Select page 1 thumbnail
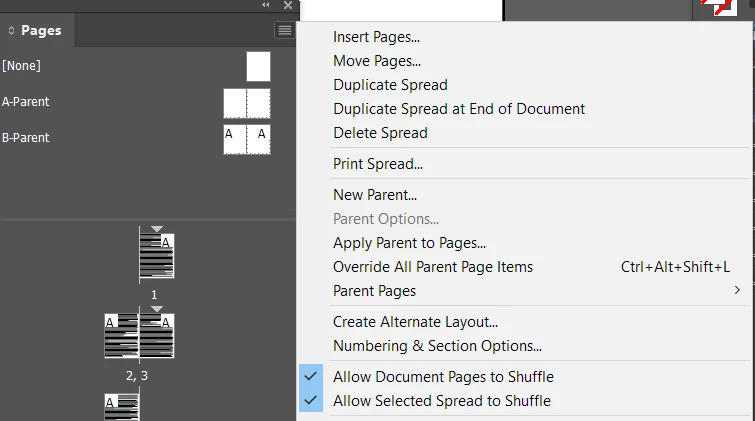Viewport: 755px width, 421px height. pos(157,256)
